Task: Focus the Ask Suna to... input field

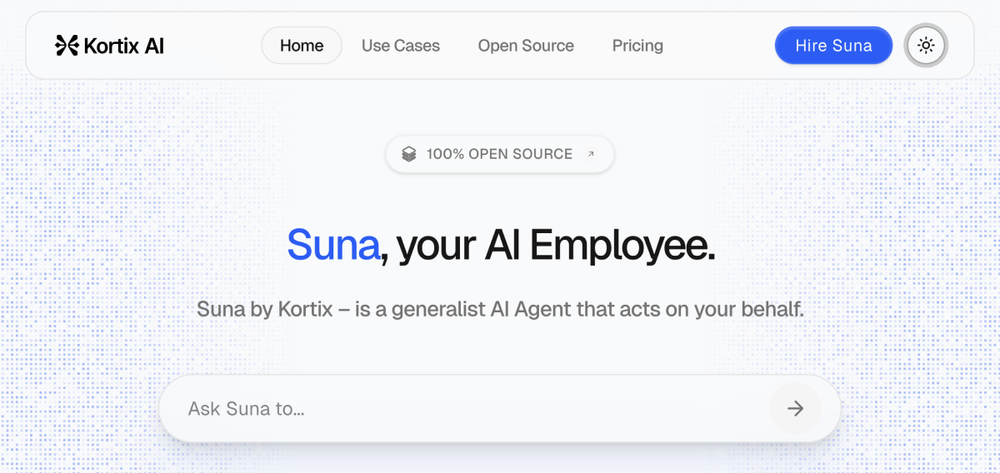Action: pyautogui.click(x=464, y=409)
